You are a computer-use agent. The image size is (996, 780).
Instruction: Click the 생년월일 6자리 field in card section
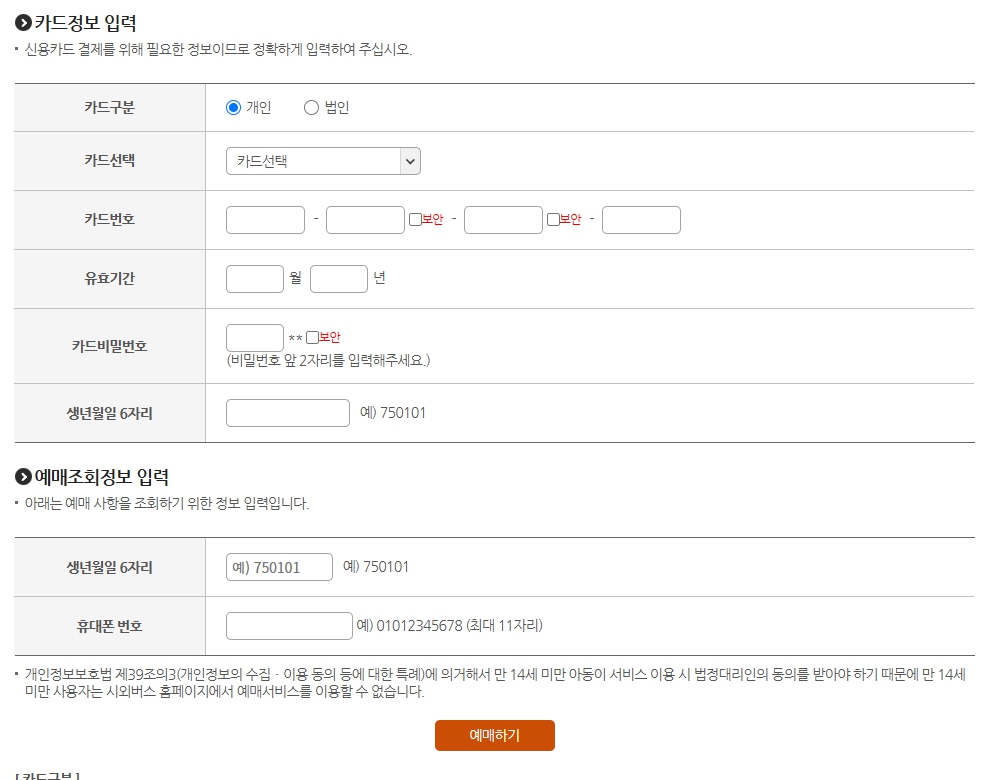click(287, 412)
